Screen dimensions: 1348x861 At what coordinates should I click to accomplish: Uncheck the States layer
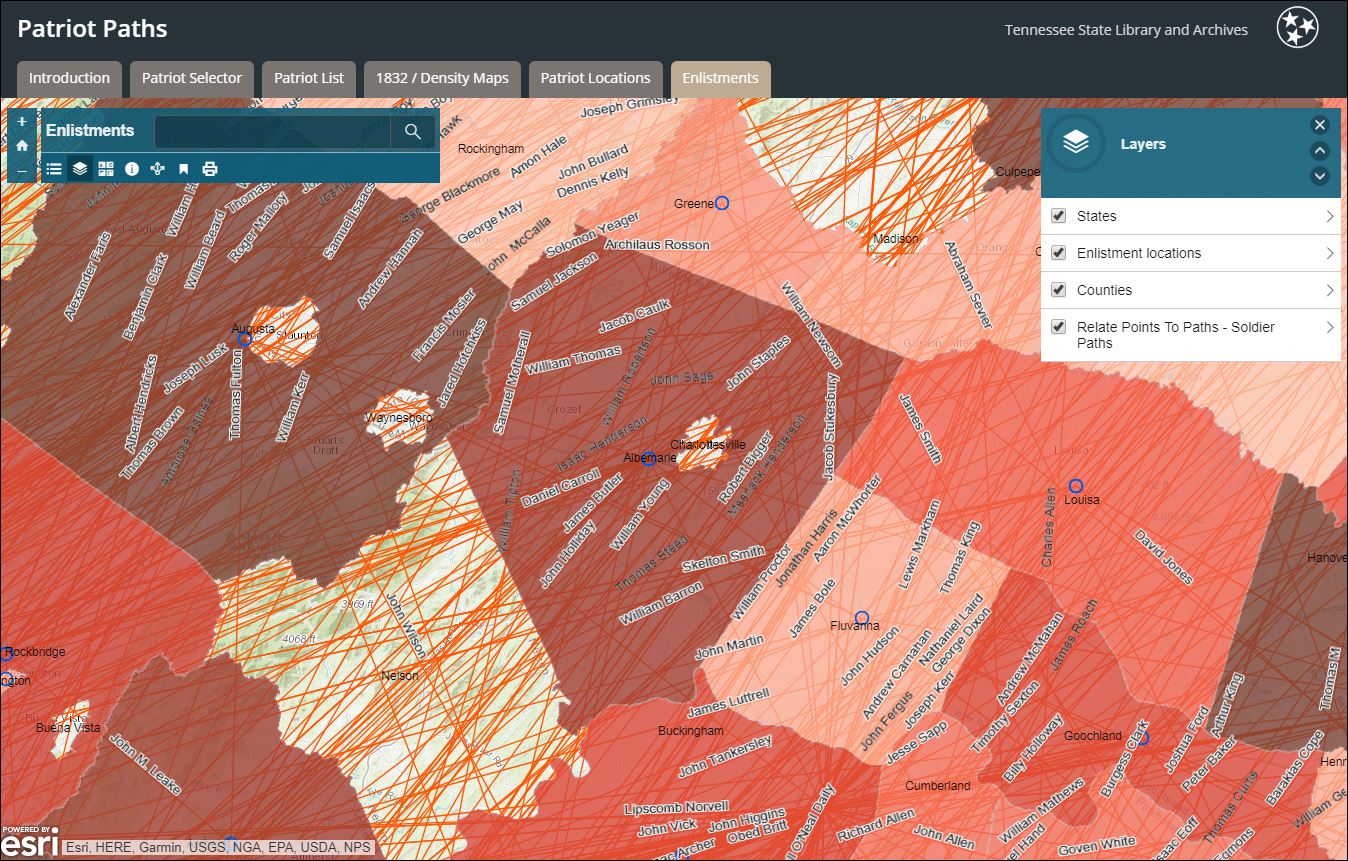1057,215
